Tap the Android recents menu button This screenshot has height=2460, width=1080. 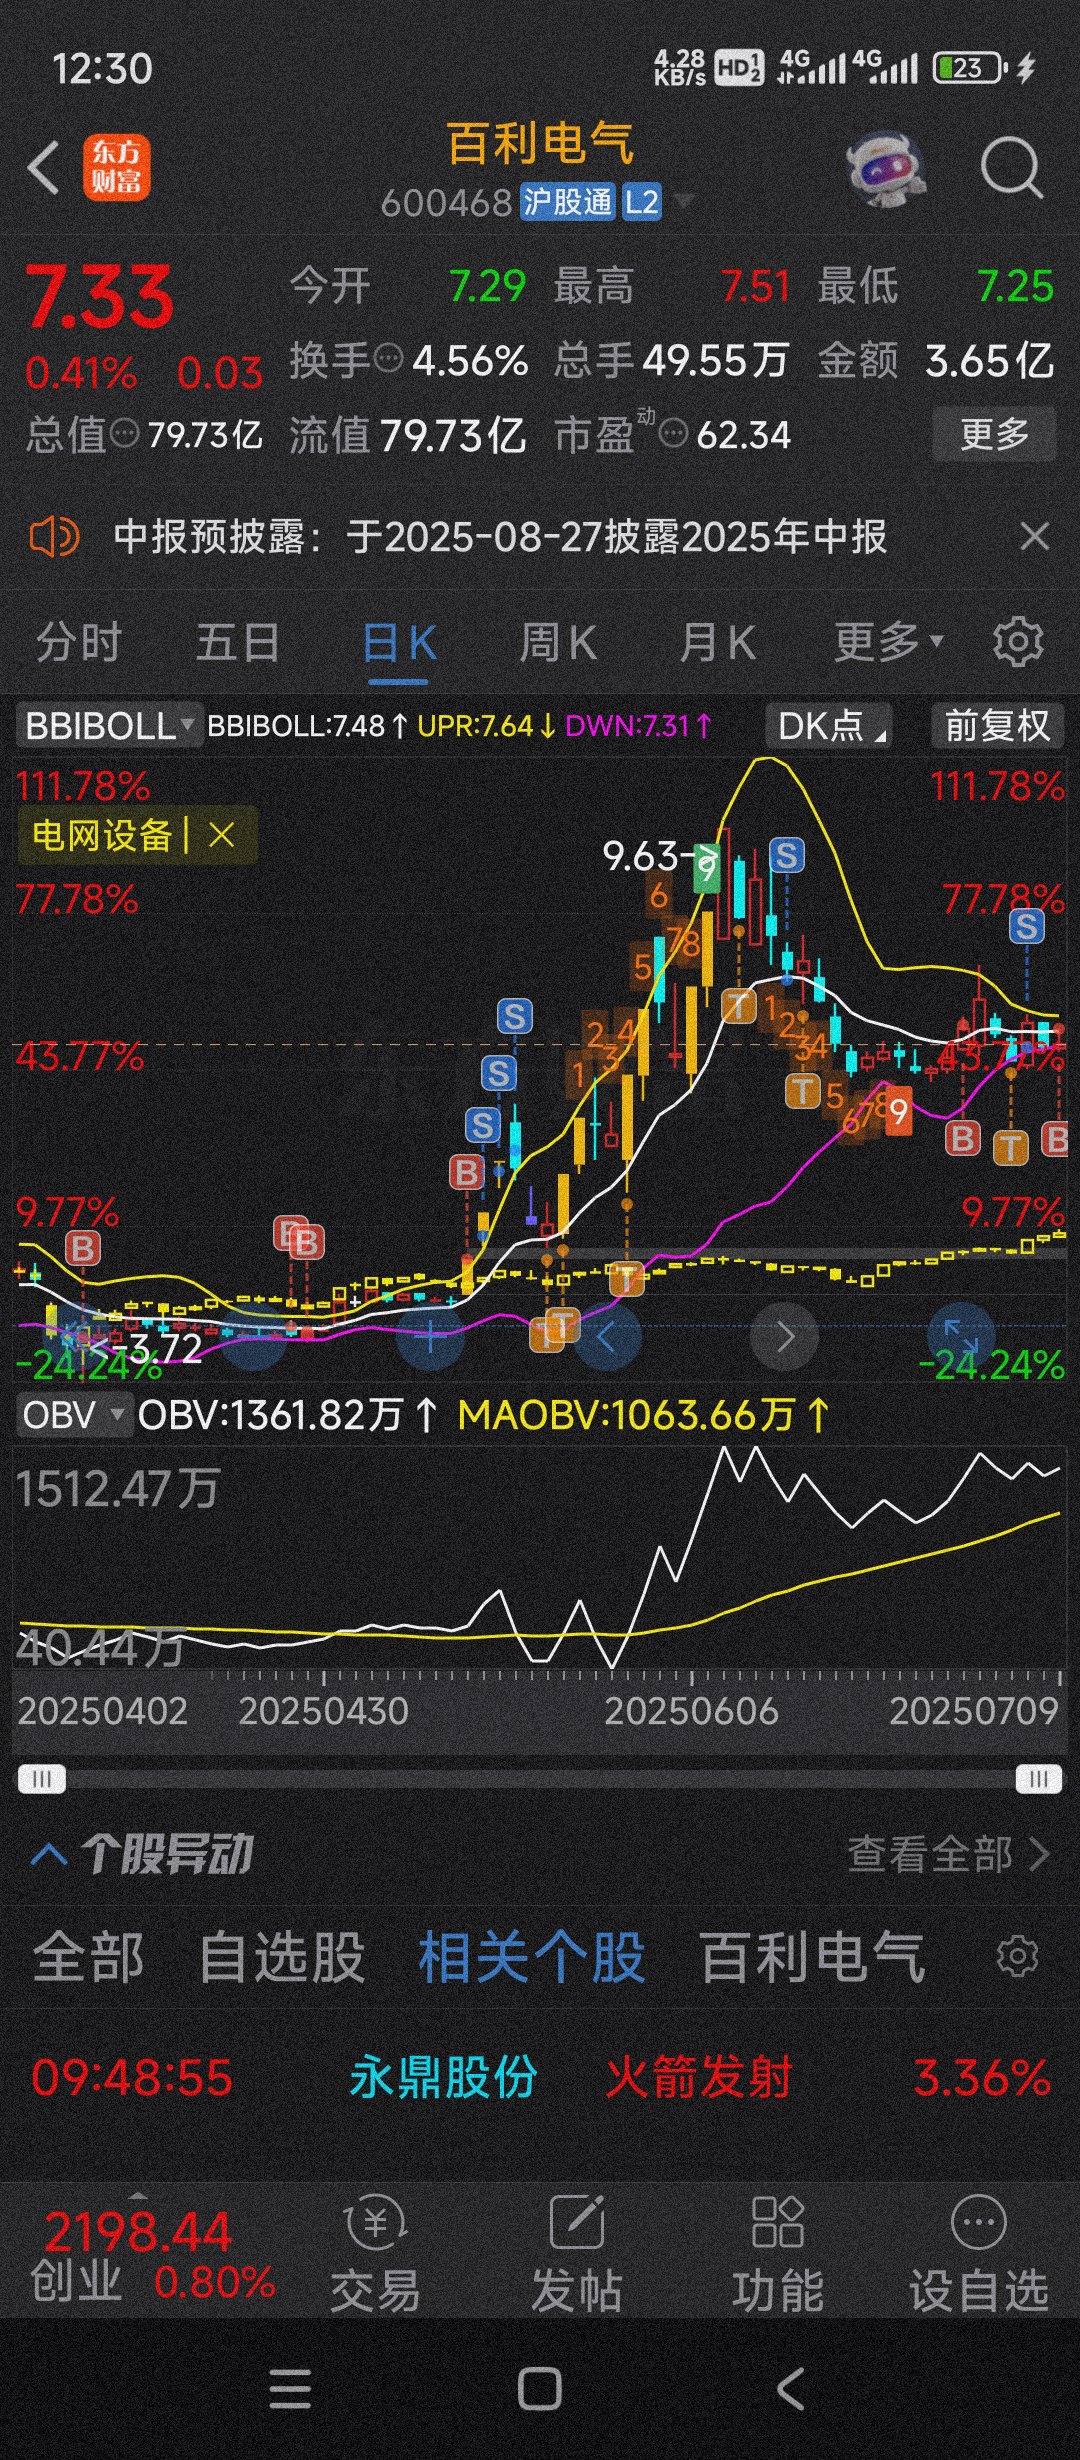(290, 2391)
